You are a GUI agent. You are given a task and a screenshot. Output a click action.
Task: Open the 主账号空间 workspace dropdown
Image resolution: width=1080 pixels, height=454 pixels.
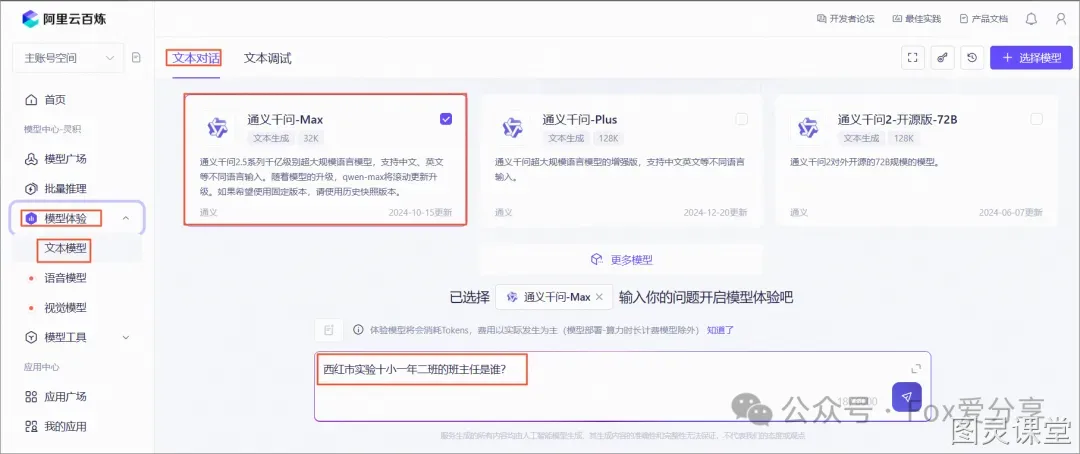pyautogui.click(x=68, y=58)
